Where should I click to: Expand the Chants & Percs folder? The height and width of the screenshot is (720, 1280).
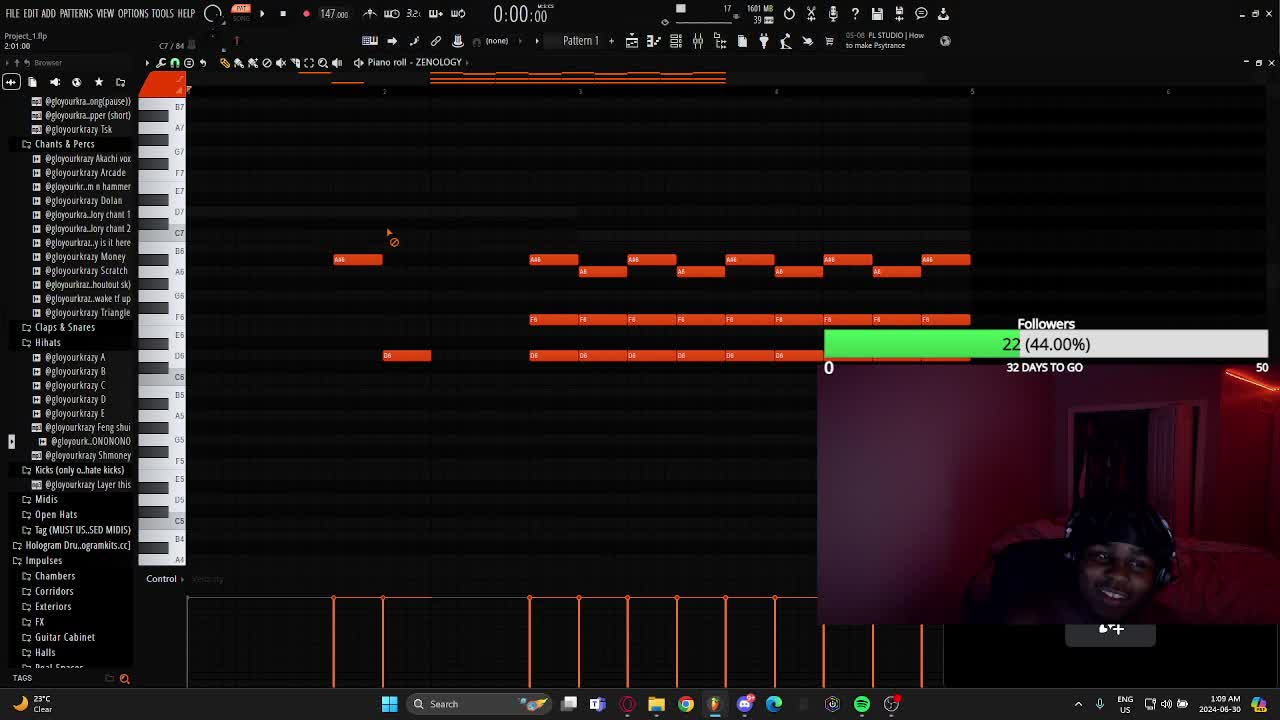pyautogui.click(x=64, y=144)
